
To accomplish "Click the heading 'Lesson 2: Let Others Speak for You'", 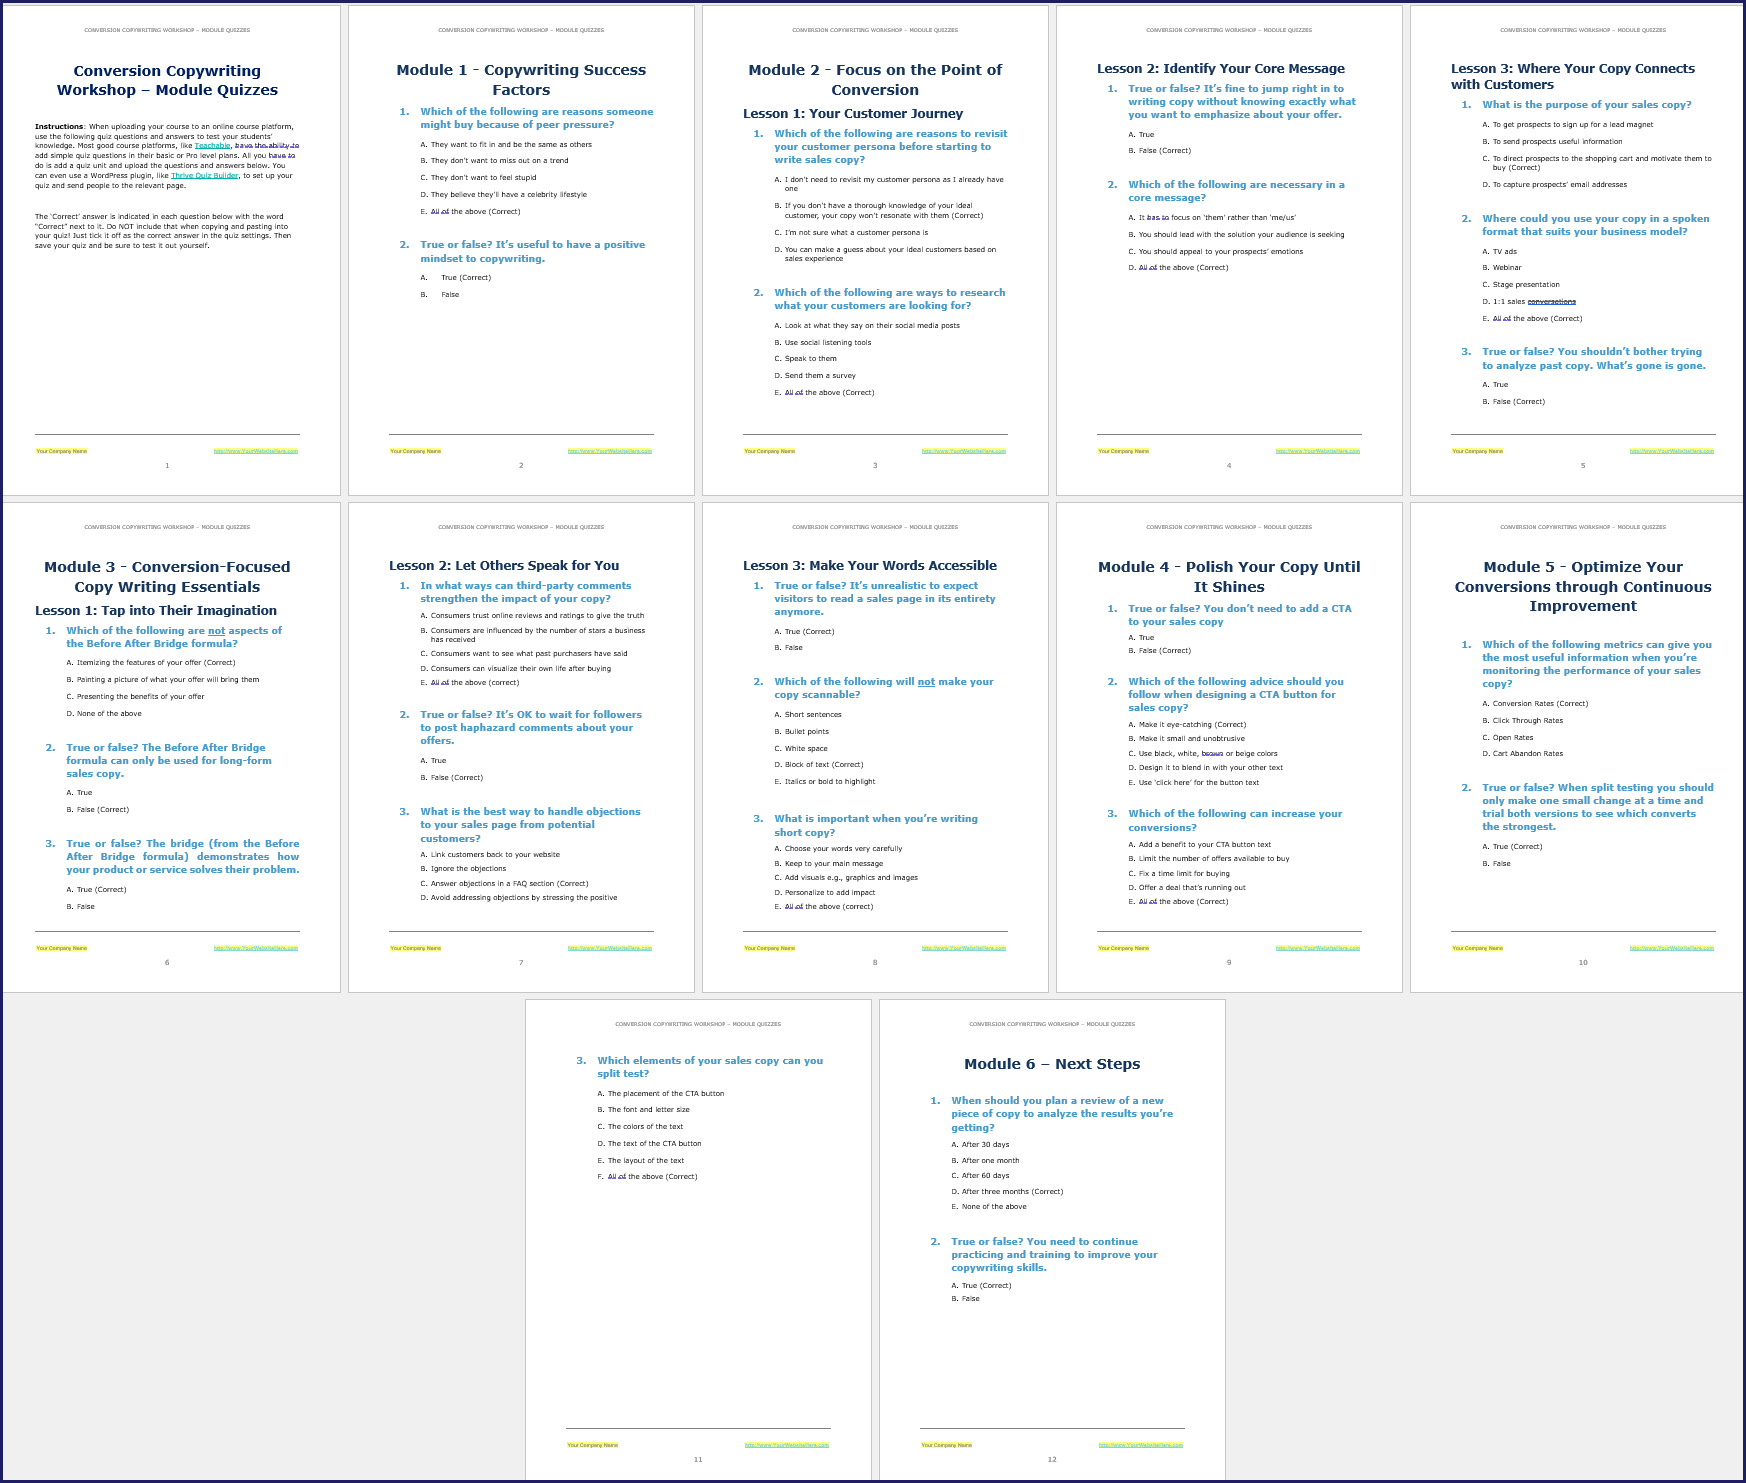I will 504,566.
